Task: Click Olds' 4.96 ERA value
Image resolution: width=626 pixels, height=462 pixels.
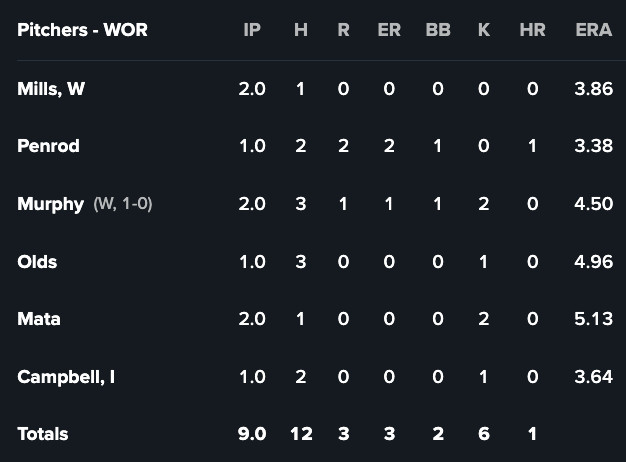Action: point(594,262)
